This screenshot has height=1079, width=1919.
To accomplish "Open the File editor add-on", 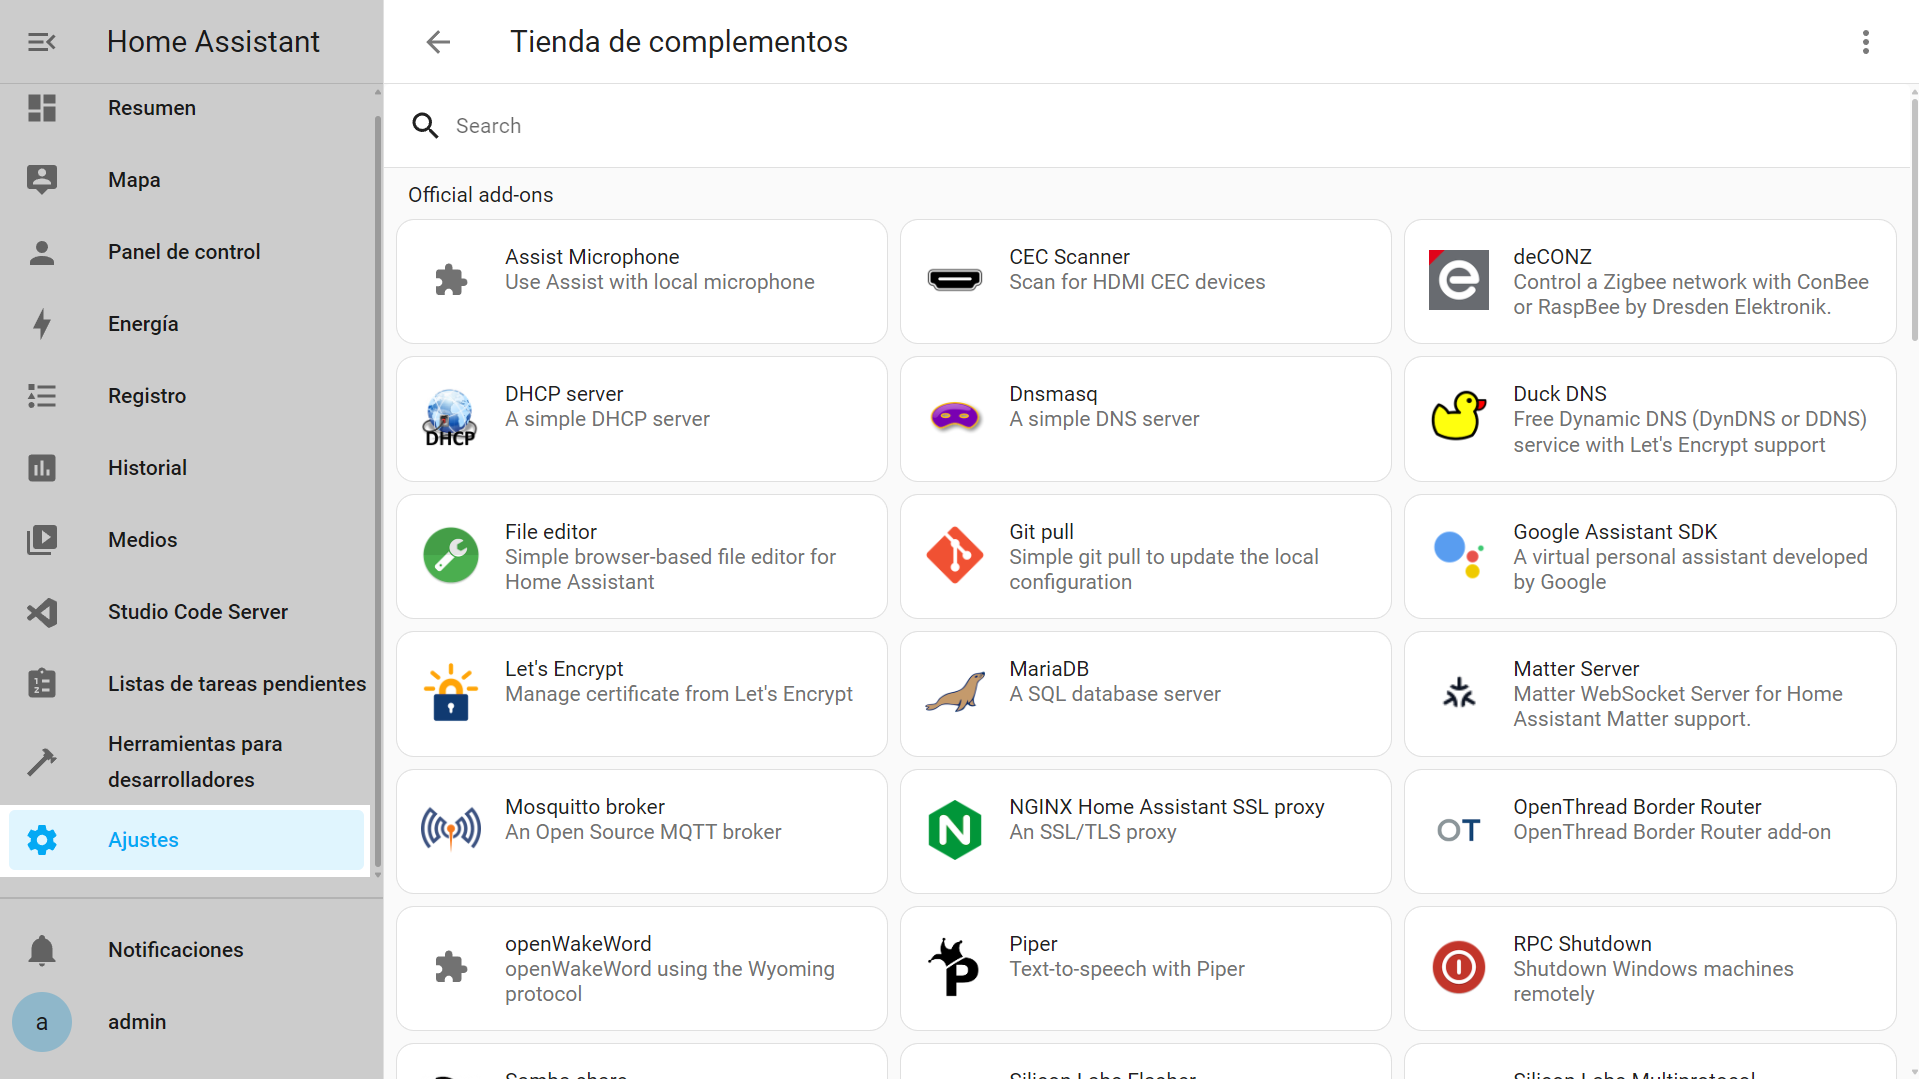I will coord(641,557).
